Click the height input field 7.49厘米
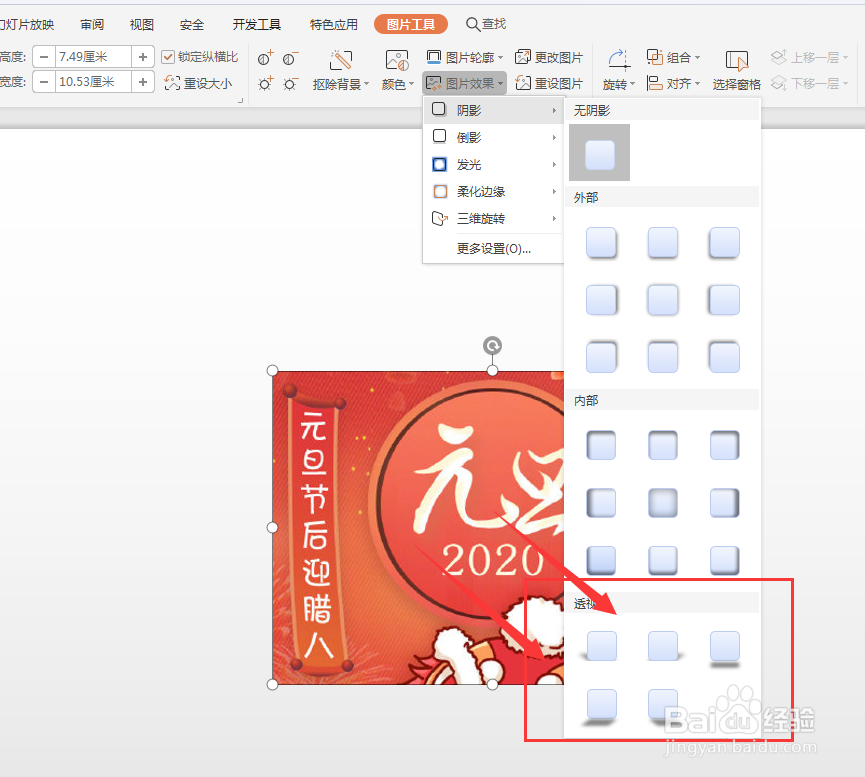The width and height of the screenshot is (865, 777). pyautogui.click(x=93, y=57)
